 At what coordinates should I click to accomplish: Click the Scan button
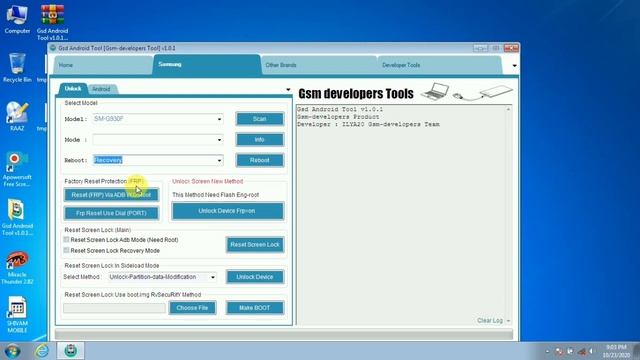(x=260, y=119)
